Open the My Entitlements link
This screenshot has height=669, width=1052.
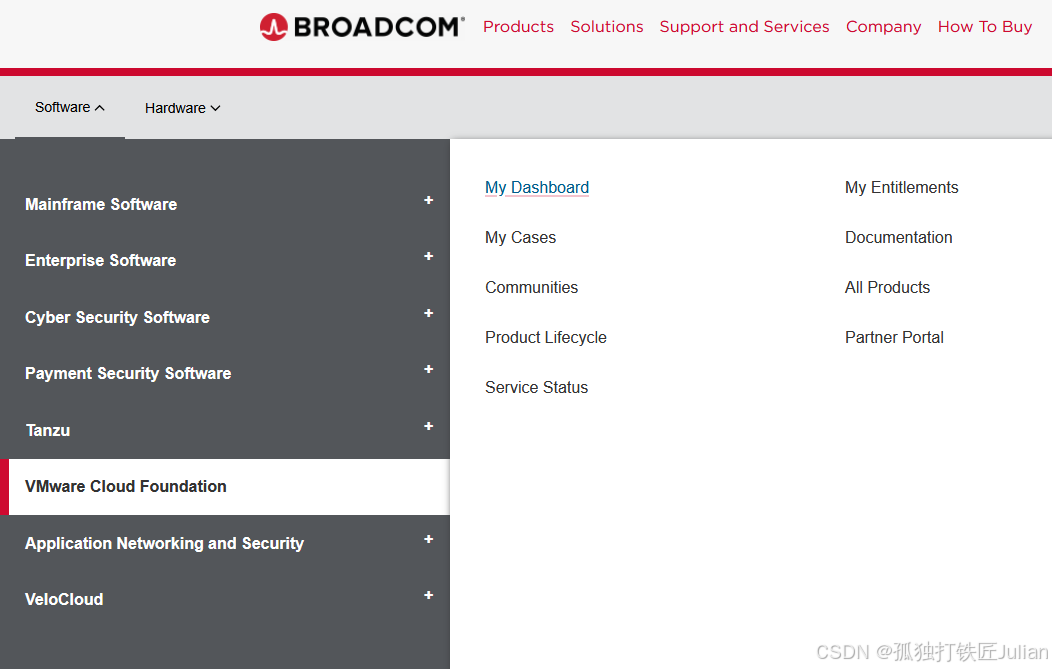tap(901, 187)
